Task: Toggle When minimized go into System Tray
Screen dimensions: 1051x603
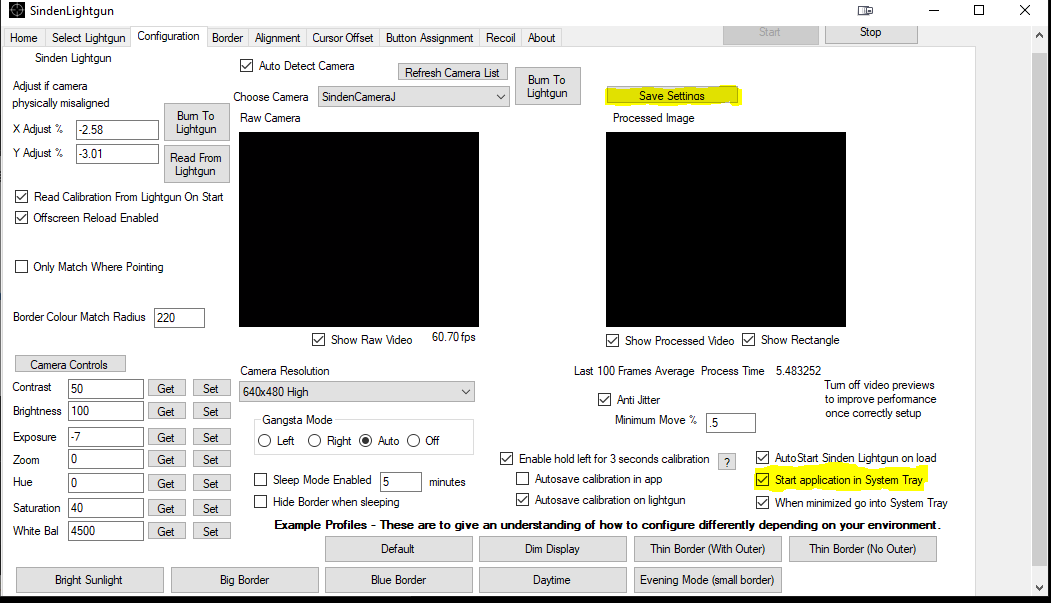Action: pos(763,502)
